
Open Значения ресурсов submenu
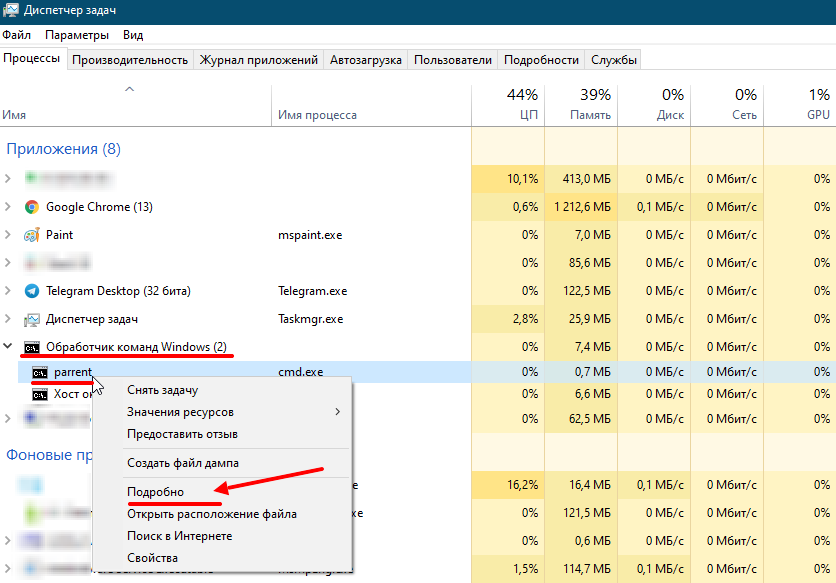point(180,412)
